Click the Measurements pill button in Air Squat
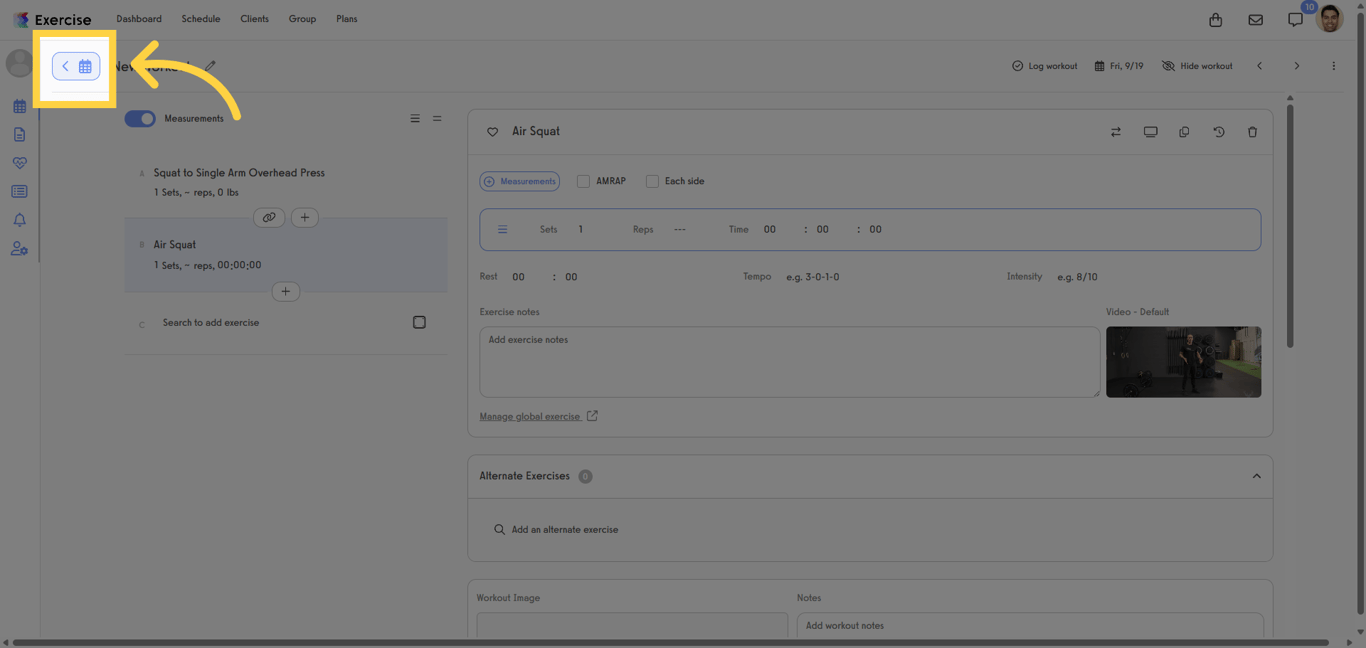 coord(520,181)
